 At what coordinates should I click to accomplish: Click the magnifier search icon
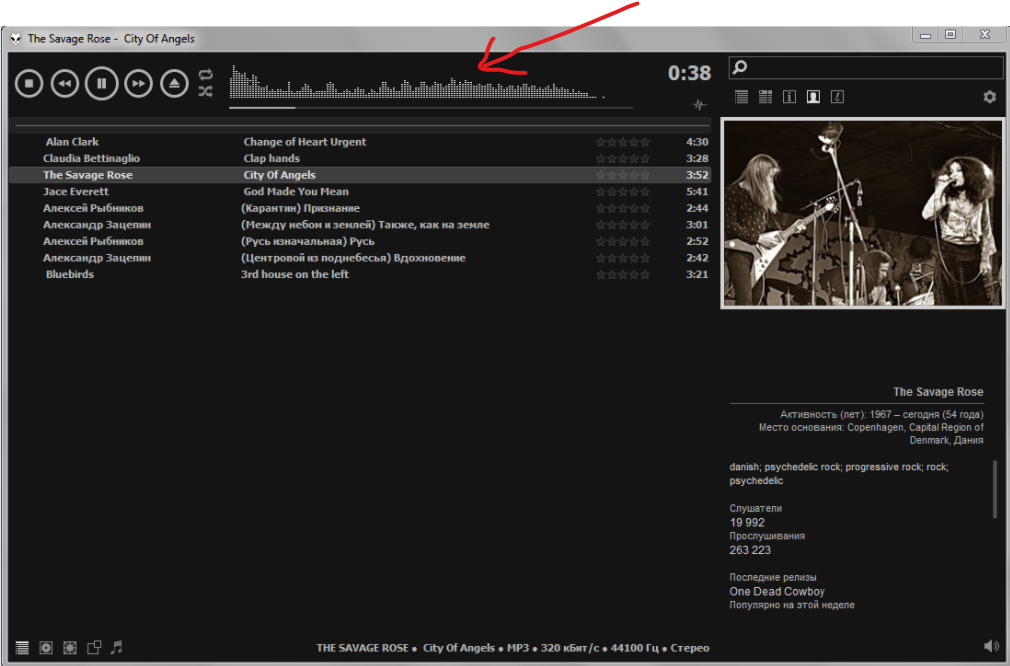pyautogui.click(x=740, y=67)
